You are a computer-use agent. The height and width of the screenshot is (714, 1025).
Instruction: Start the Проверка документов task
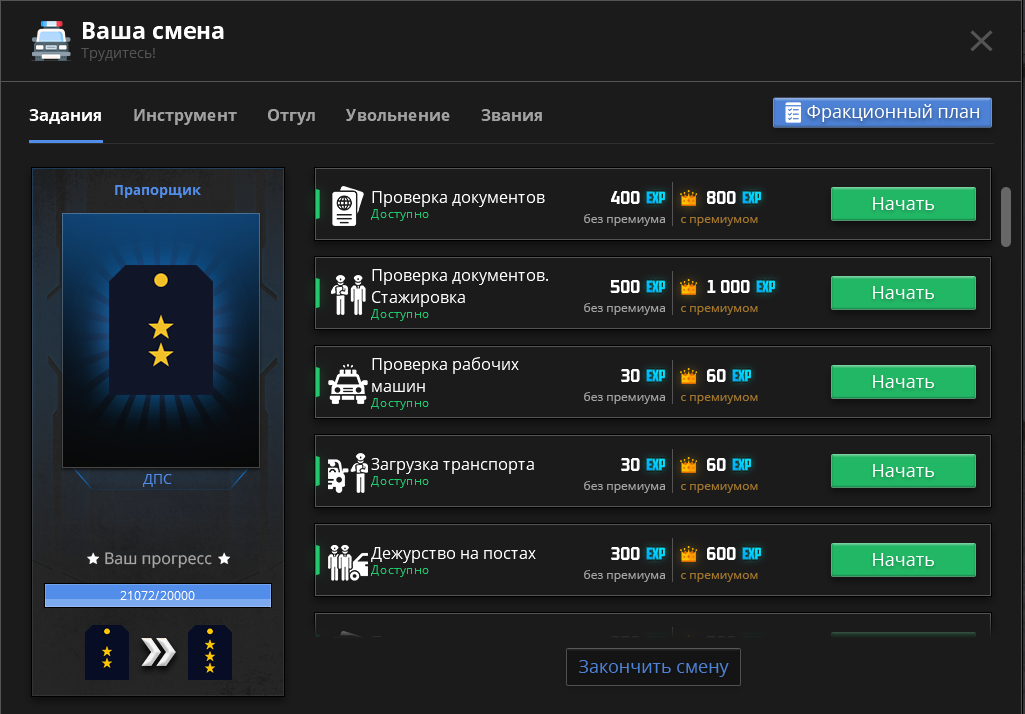(903, 204)
